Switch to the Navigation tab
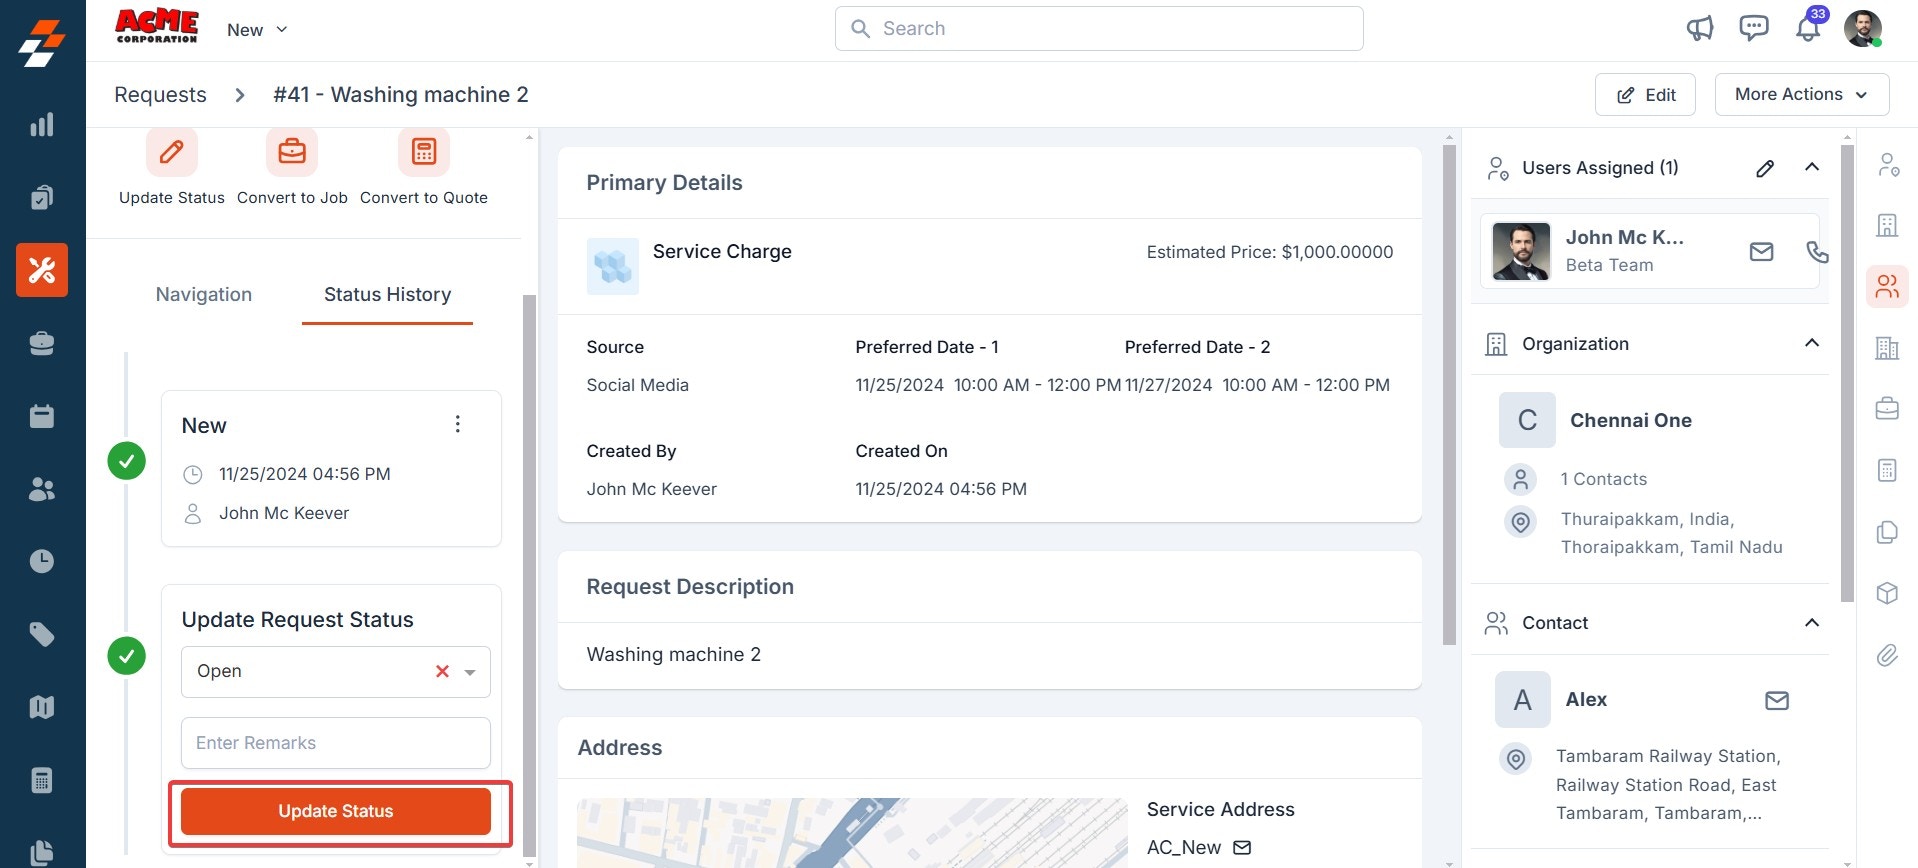Screen dimensions: 1918x868 [x=204, y=294]
